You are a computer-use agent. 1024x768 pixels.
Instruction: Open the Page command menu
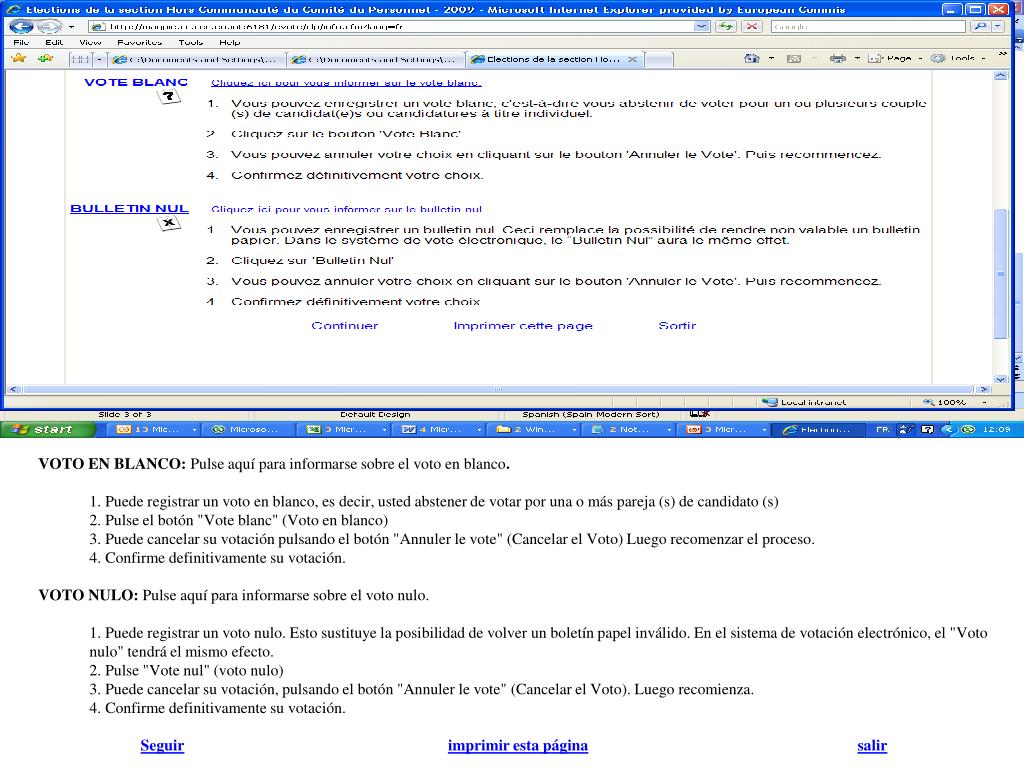tap(895, 58)
